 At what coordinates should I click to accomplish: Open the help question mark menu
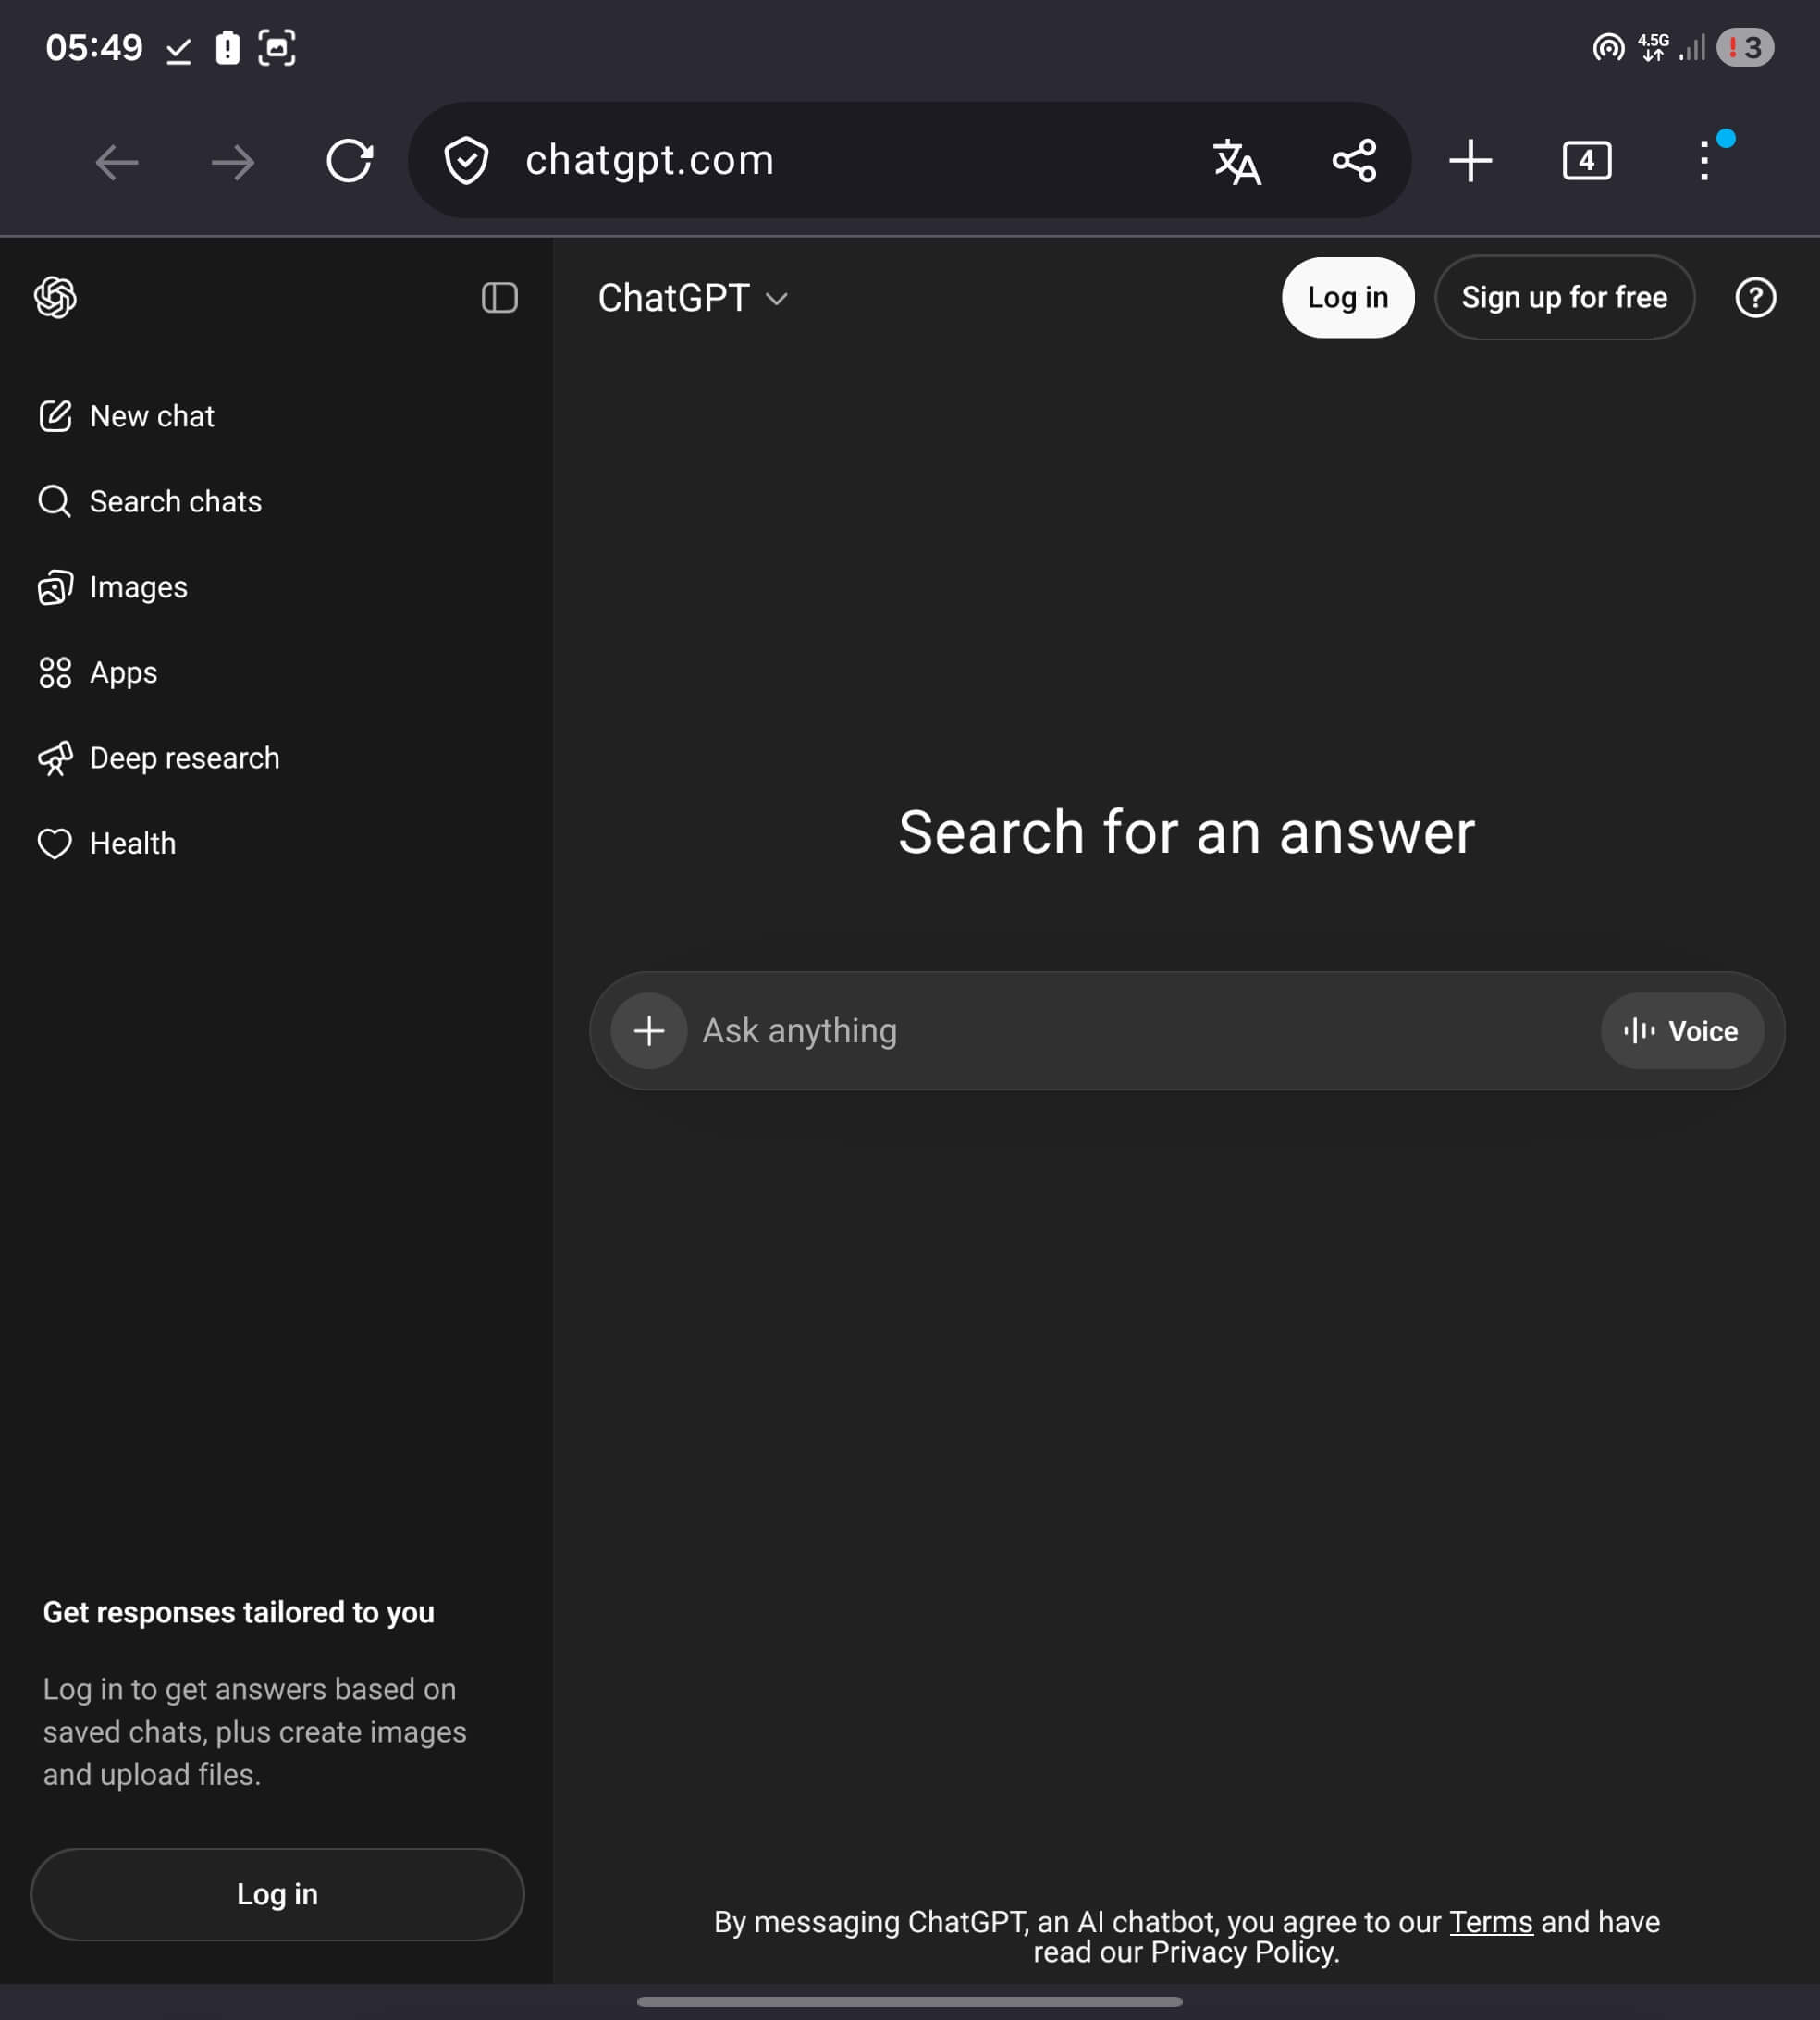coord(1755,297)
